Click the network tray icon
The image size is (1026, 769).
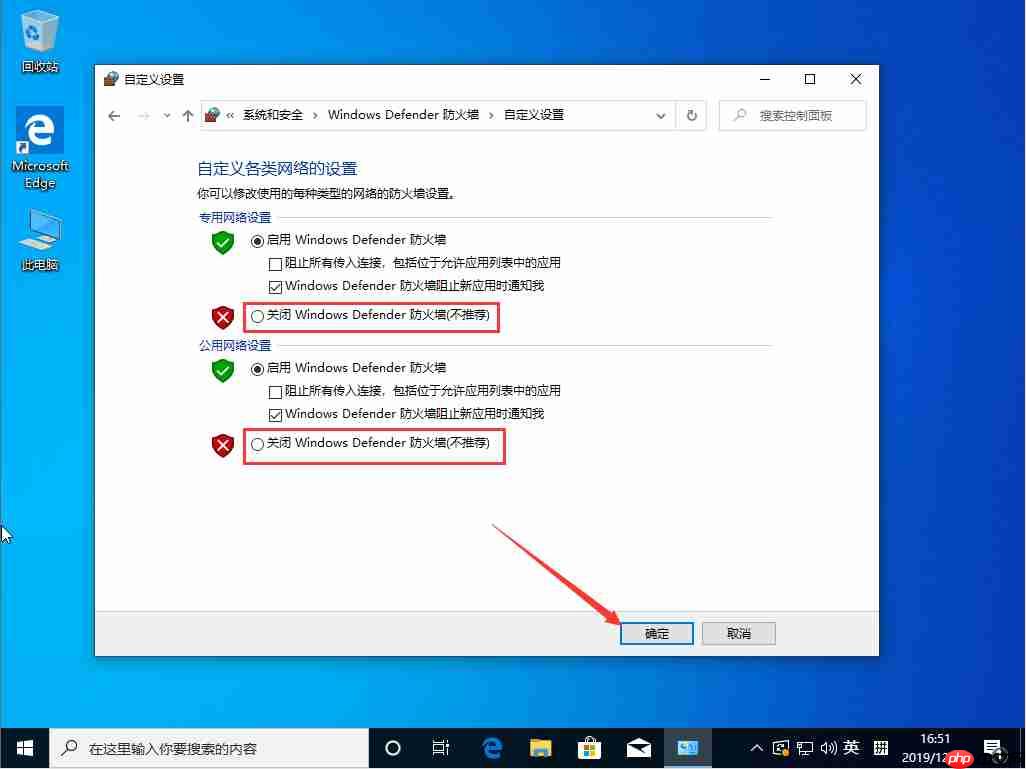tap(805, 748)
